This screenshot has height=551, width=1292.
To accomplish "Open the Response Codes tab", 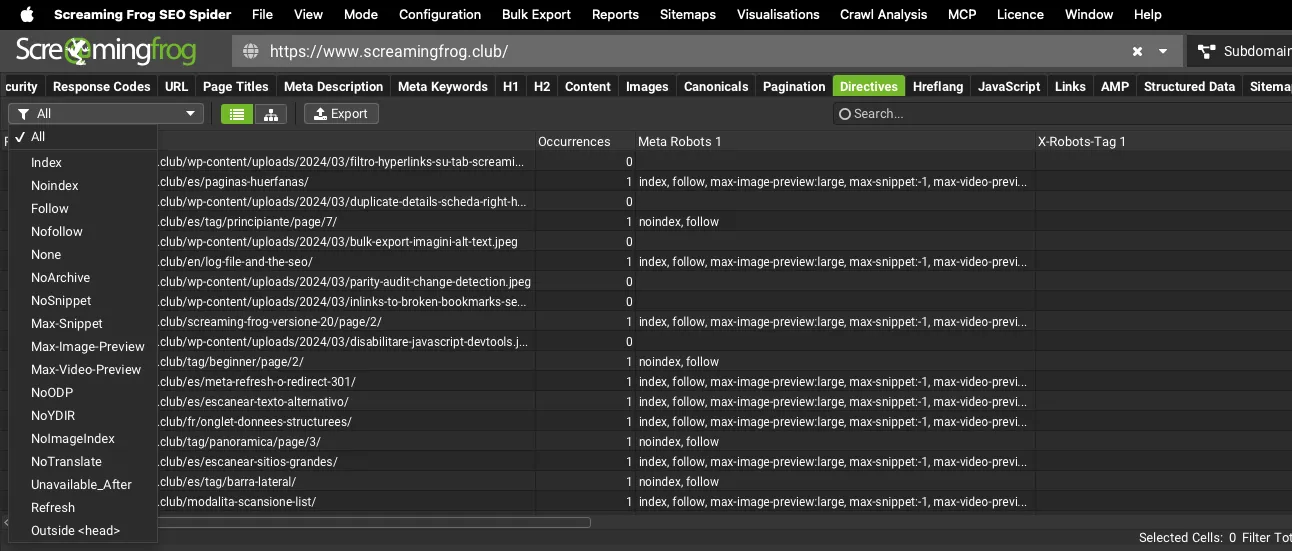I will click(x=101, y=86).
